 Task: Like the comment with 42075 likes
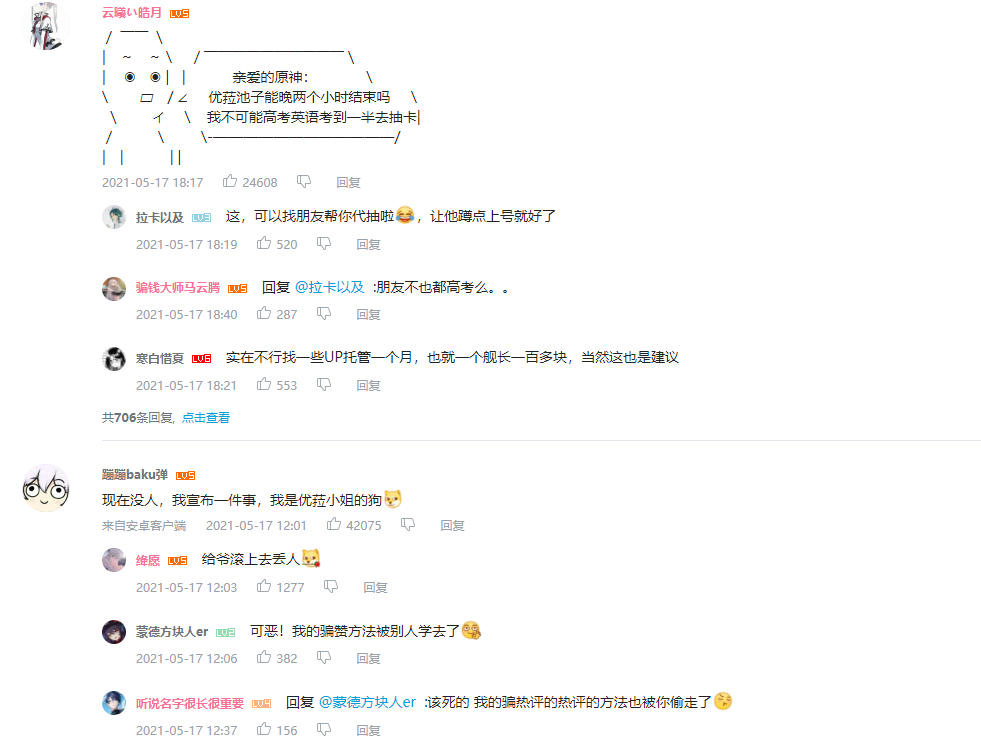coord(334,524)
